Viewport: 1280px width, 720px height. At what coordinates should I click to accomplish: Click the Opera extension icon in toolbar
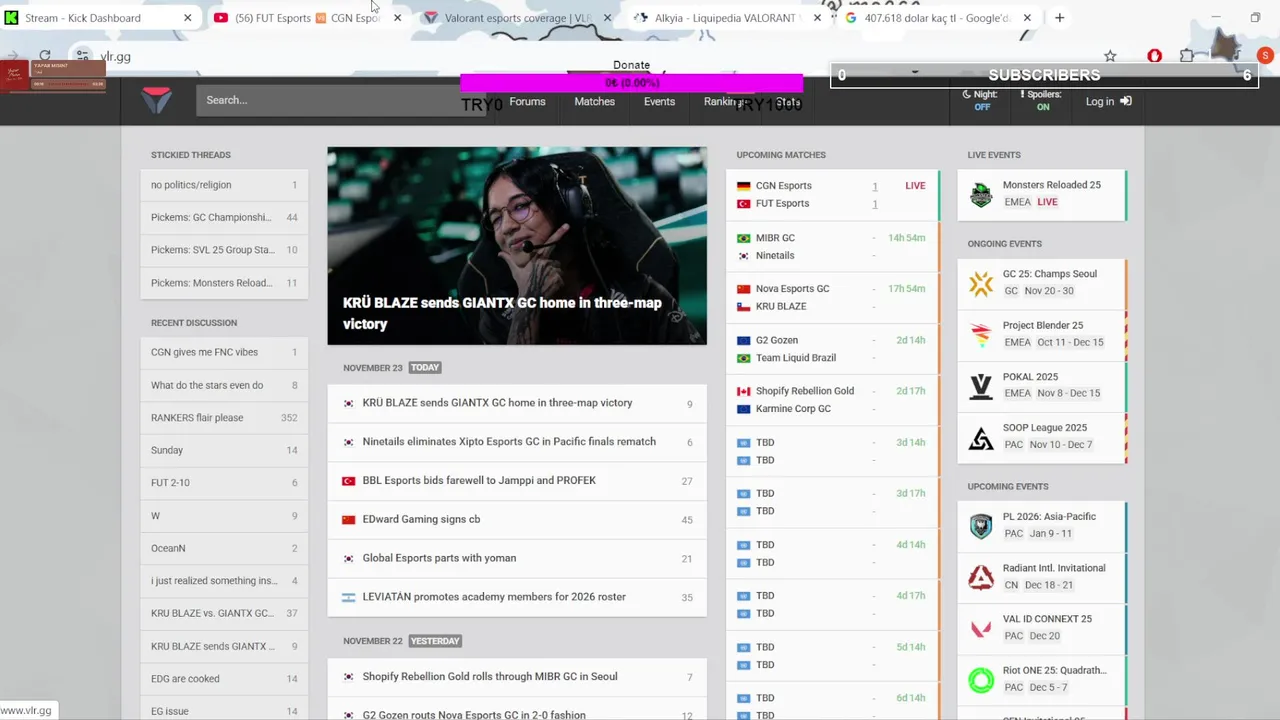tap(1154, 56)
